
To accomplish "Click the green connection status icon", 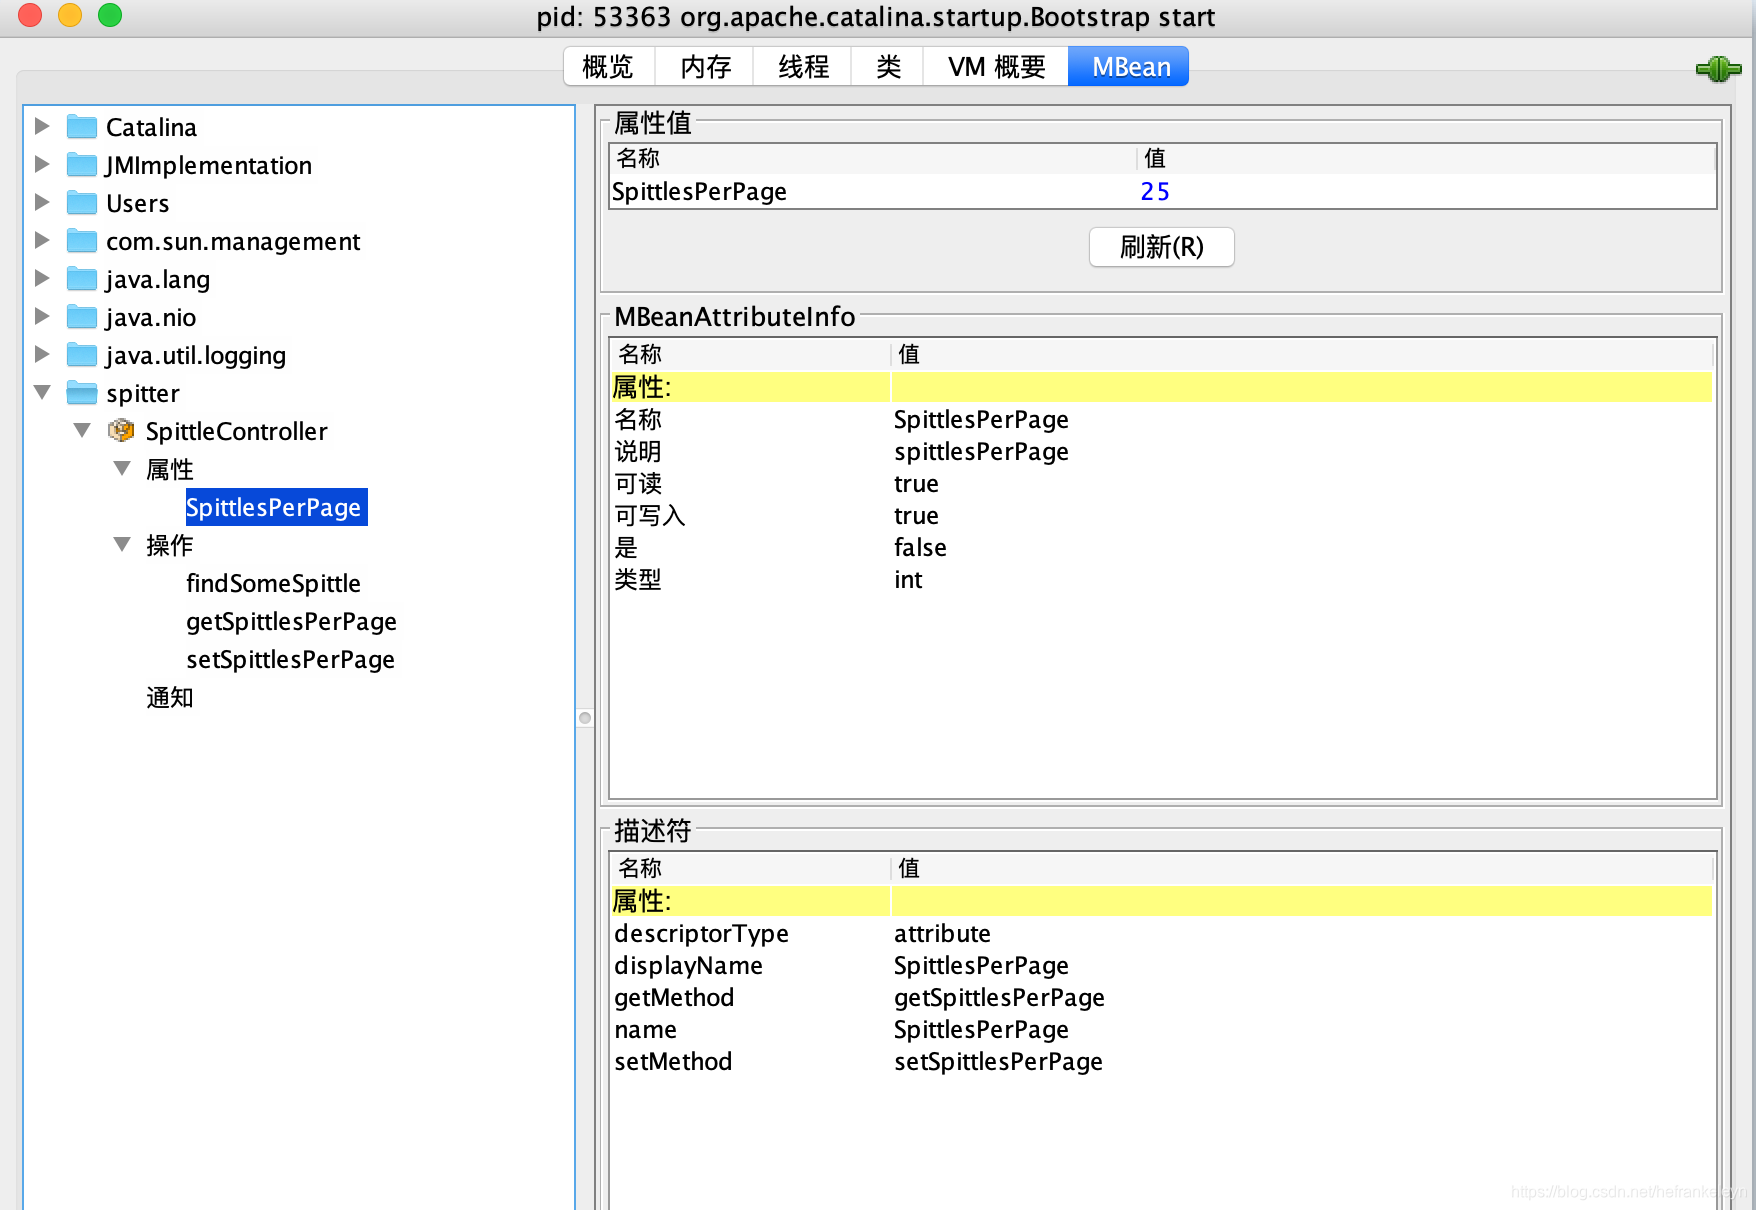I will pos(1718,68).
